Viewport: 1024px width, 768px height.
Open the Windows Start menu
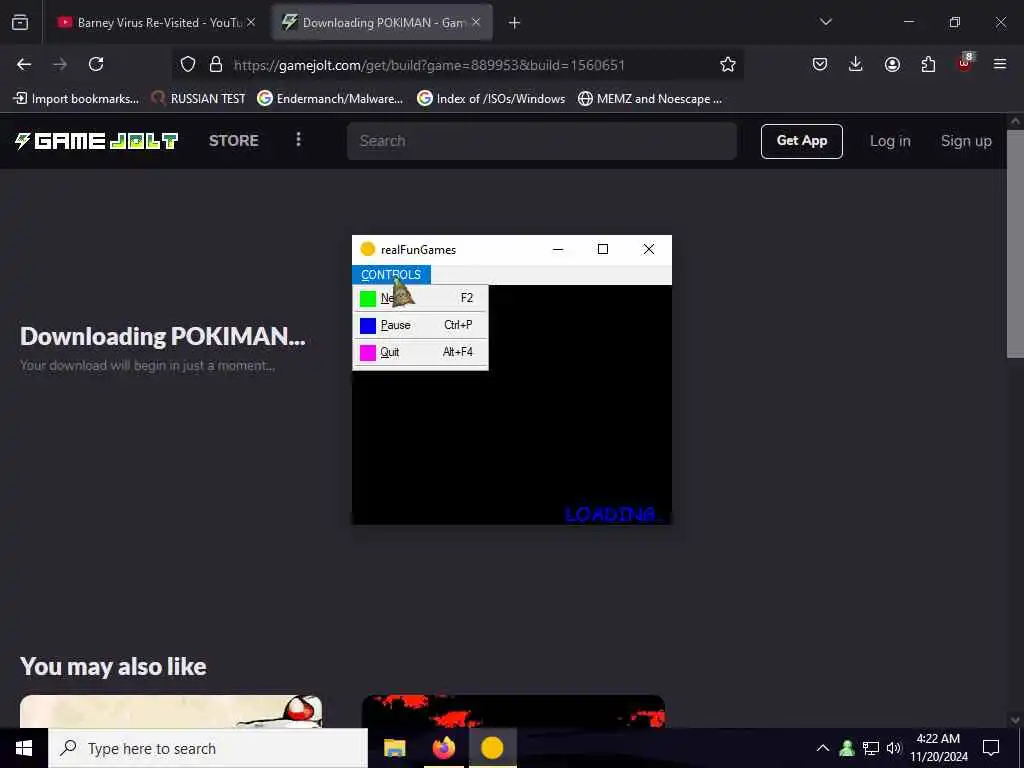(24, 748)
